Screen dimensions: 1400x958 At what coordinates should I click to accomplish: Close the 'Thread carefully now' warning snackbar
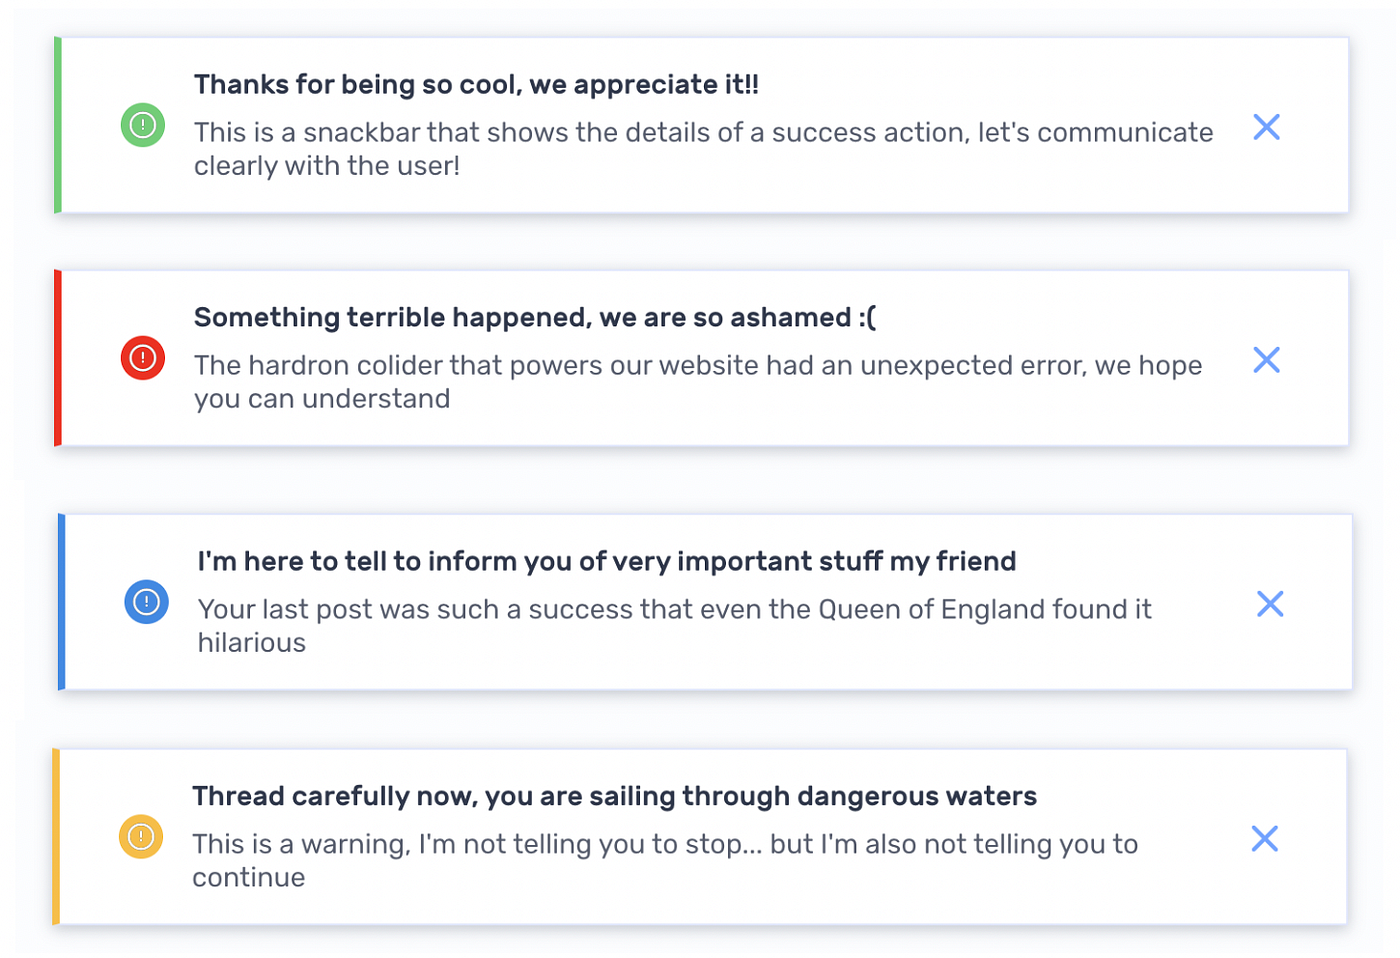[1264, 838]
